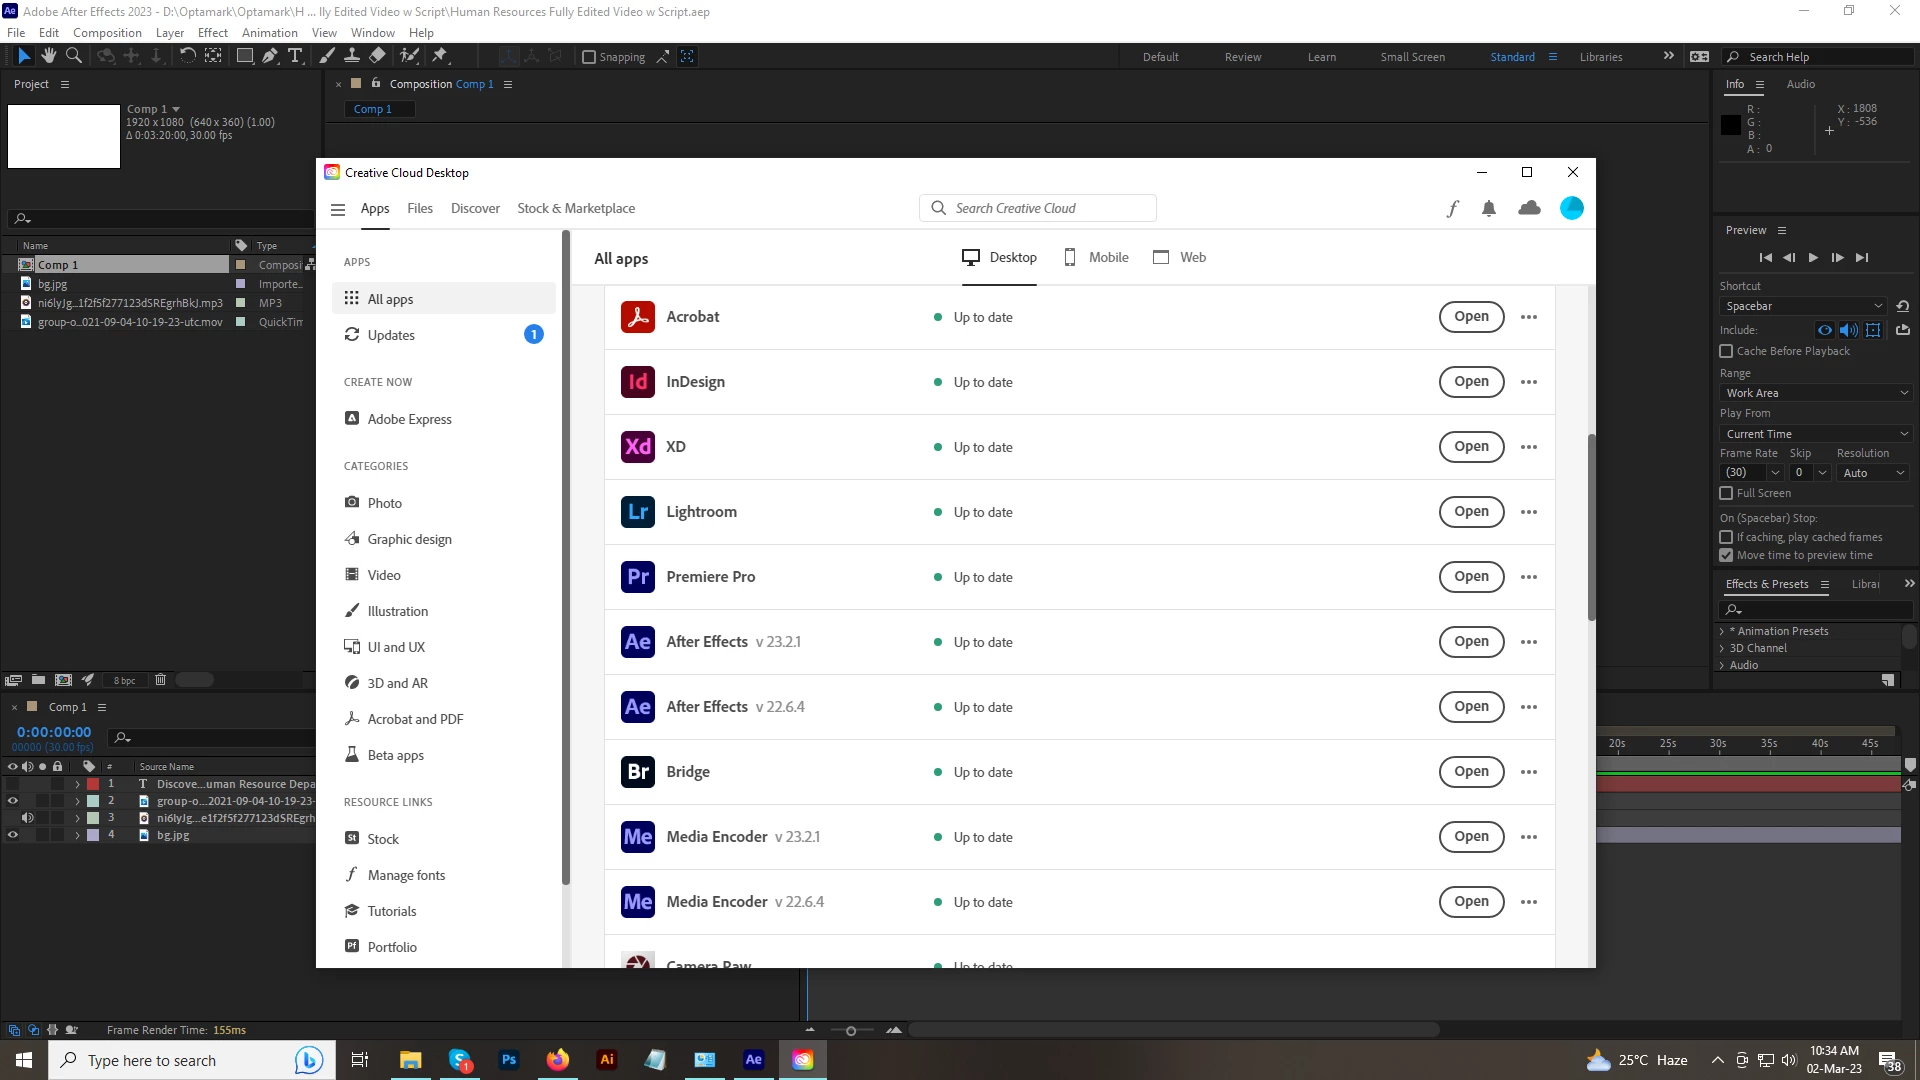Click the timeline zoom slider handle
1920x1080 pixels.
point(851,1030)
